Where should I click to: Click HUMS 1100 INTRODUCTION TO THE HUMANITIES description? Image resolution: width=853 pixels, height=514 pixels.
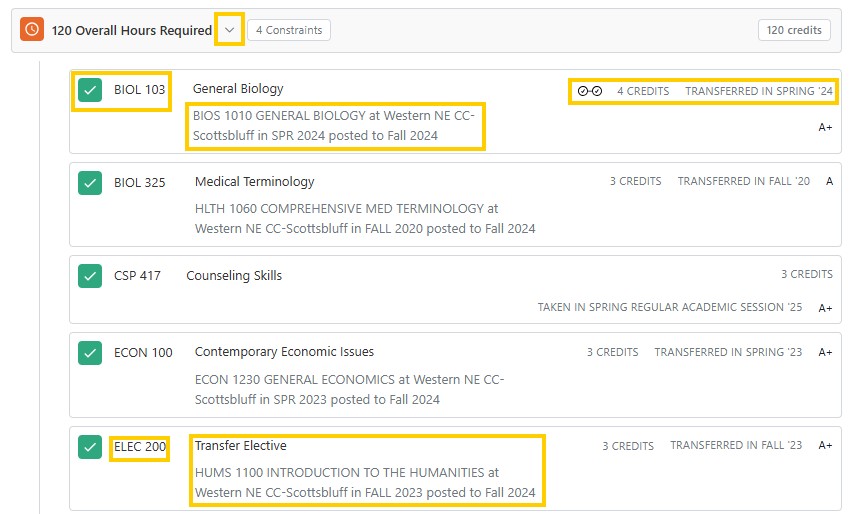coord(365,482)
